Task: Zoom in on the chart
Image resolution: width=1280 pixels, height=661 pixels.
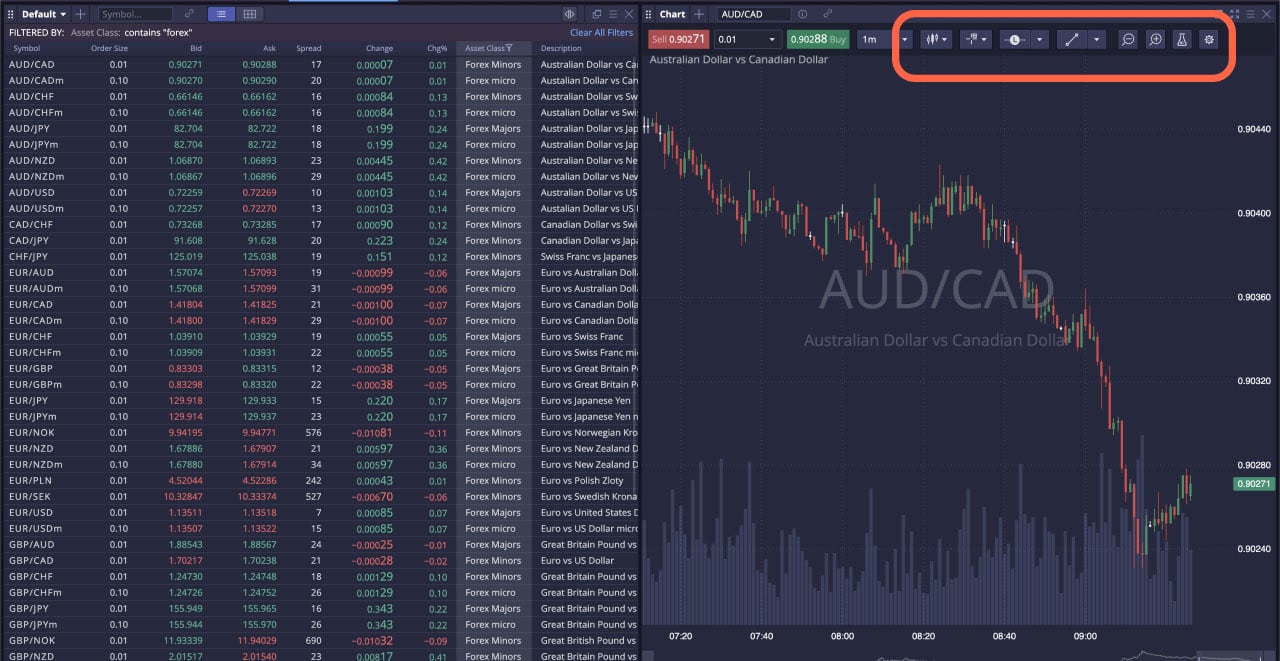Action: 1155,39
